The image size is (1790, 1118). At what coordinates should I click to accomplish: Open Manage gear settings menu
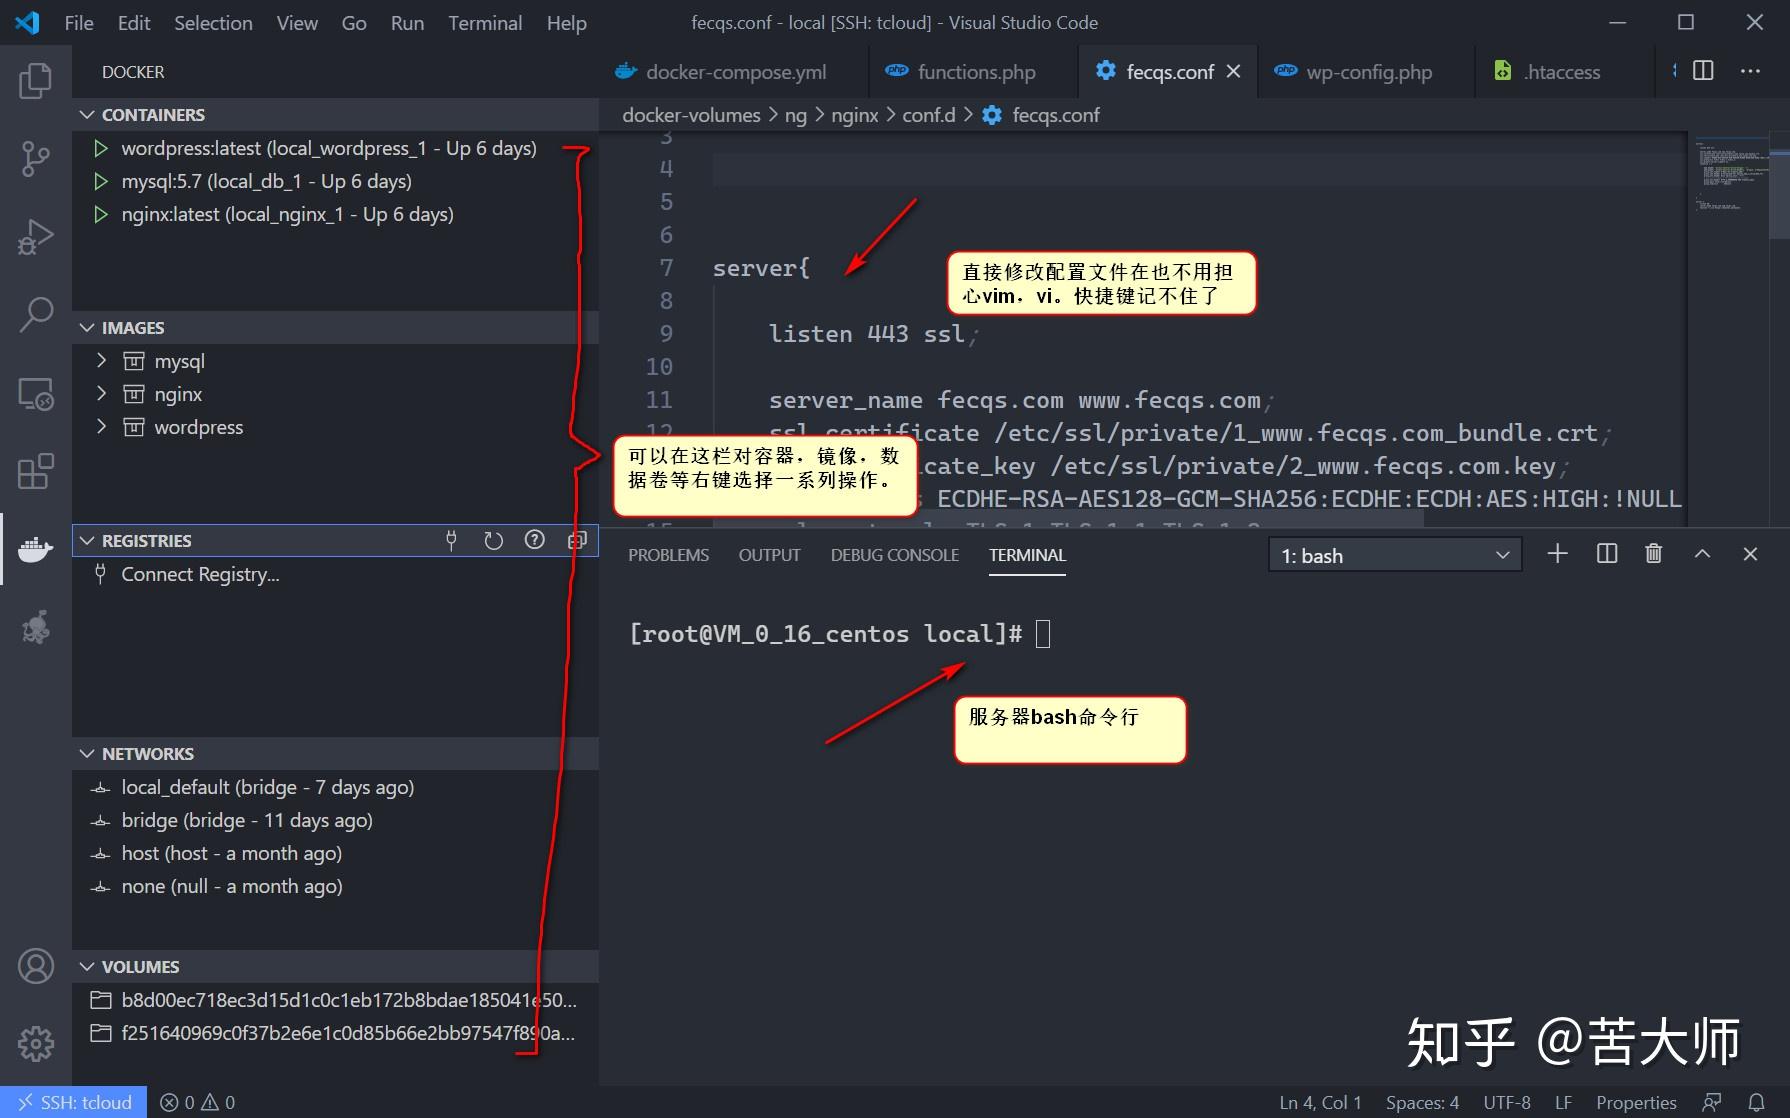(36, 1044)
